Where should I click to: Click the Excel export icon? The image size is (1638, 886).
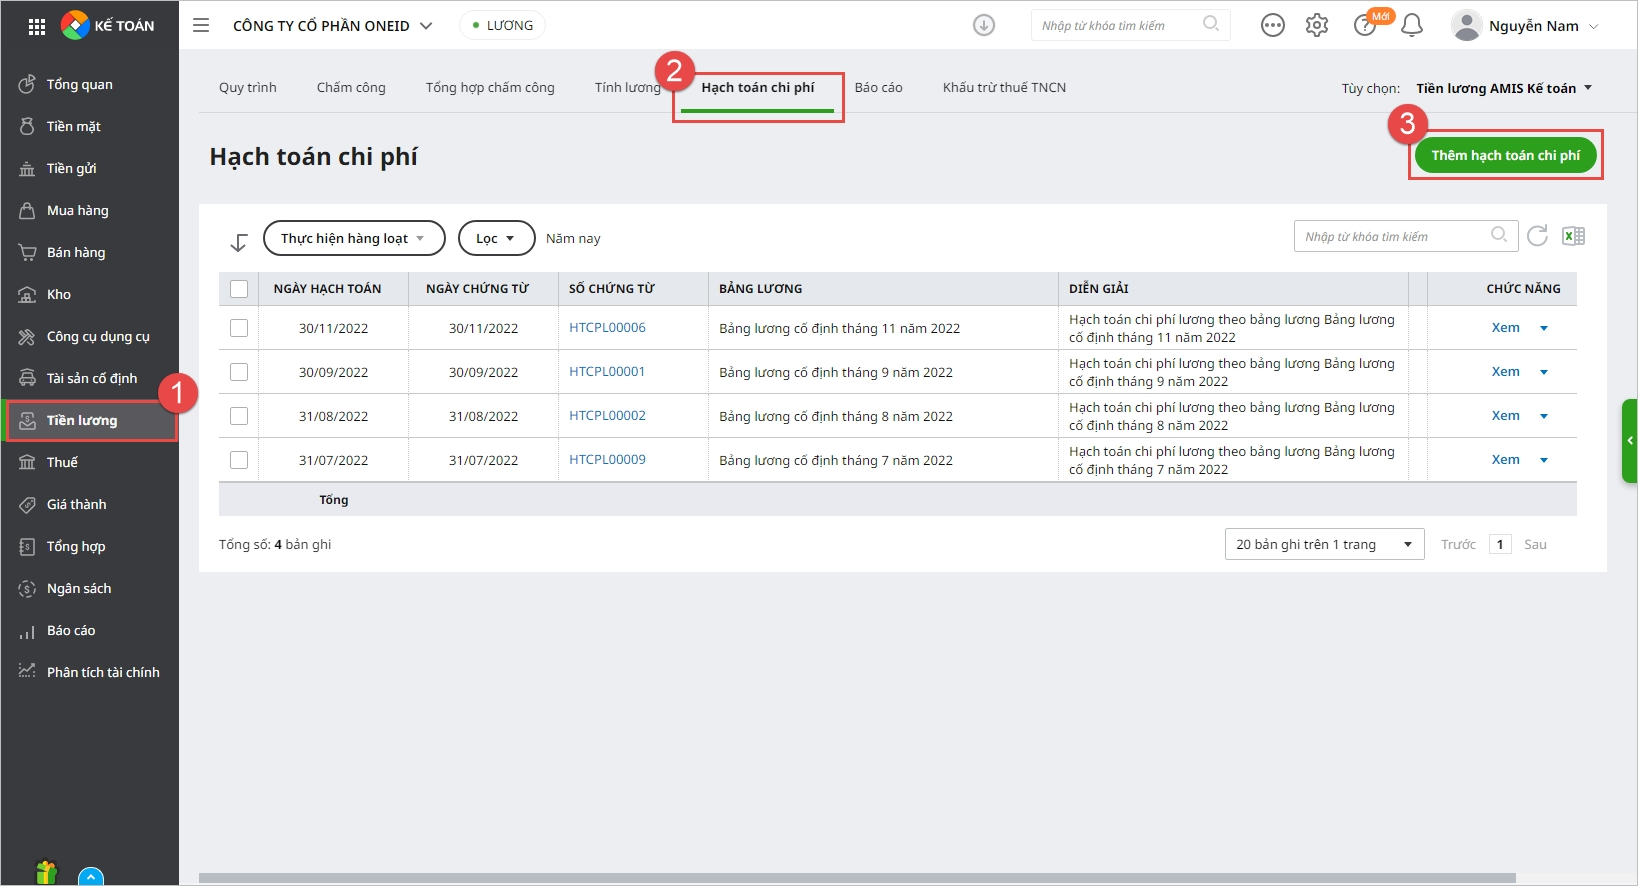click(x=1573, y=236)
